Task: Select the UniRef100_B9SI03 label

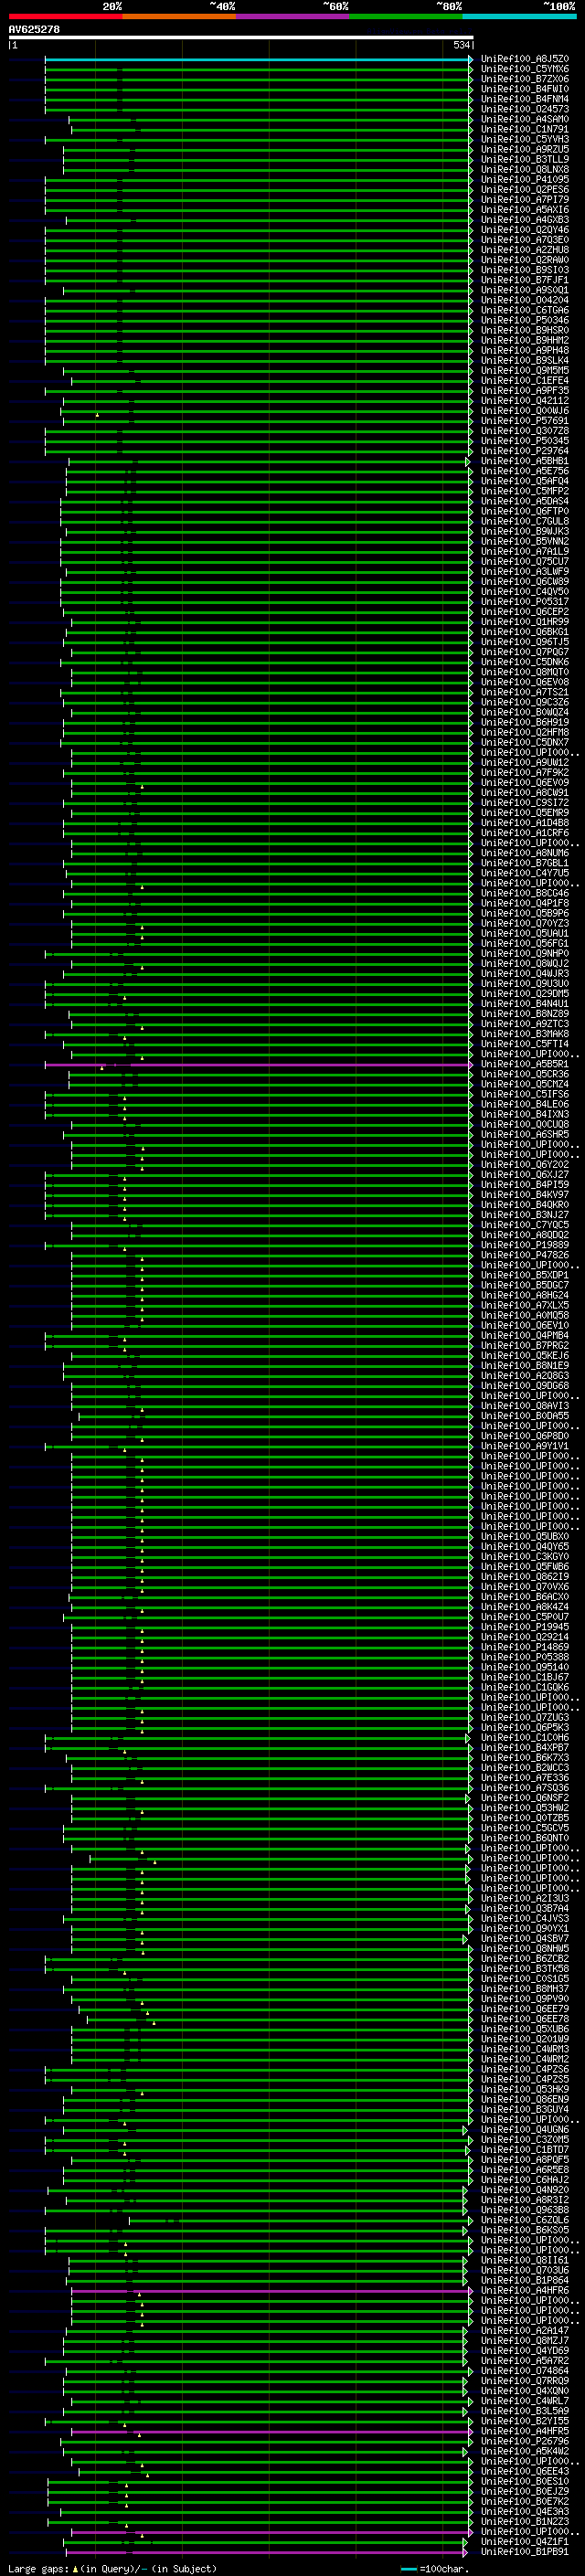Action: (x=525, y=270)
